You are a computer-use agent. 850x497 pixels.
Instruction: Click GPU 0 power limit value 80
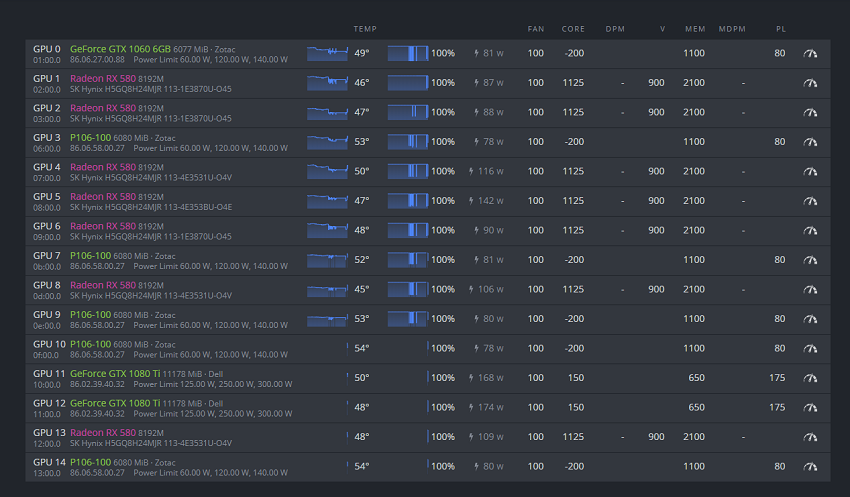click(x=780, y=53)
